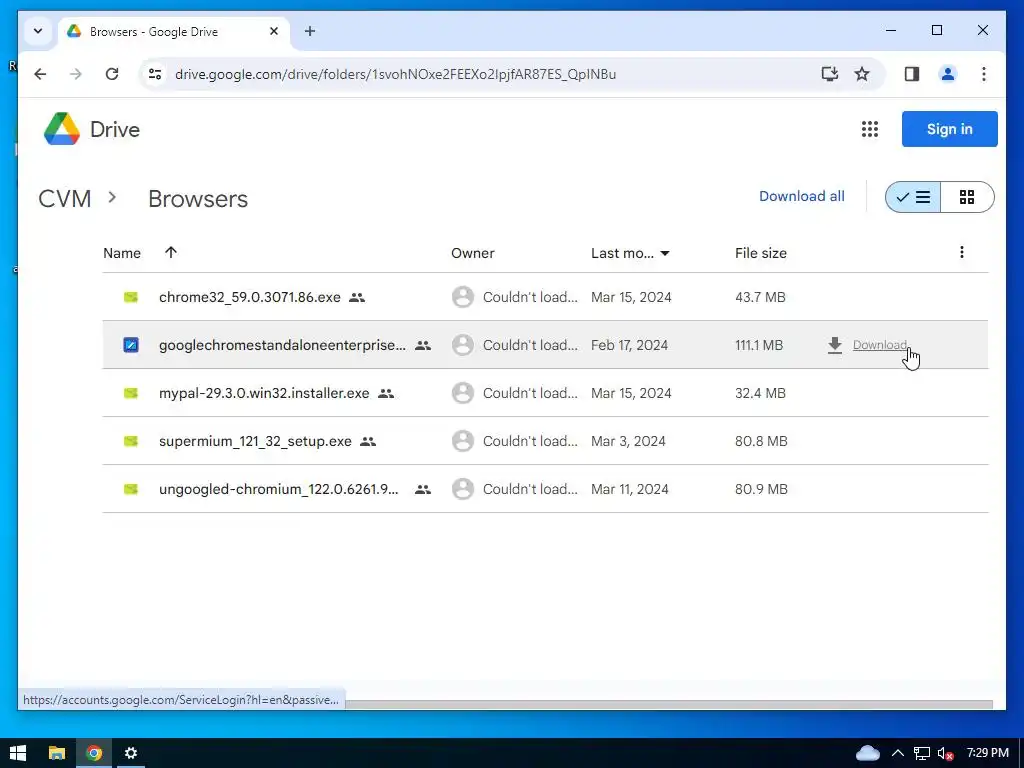This screenshot has width=1024, height=768.
Task: Click the Sign in button
Action: click(950, 129)
